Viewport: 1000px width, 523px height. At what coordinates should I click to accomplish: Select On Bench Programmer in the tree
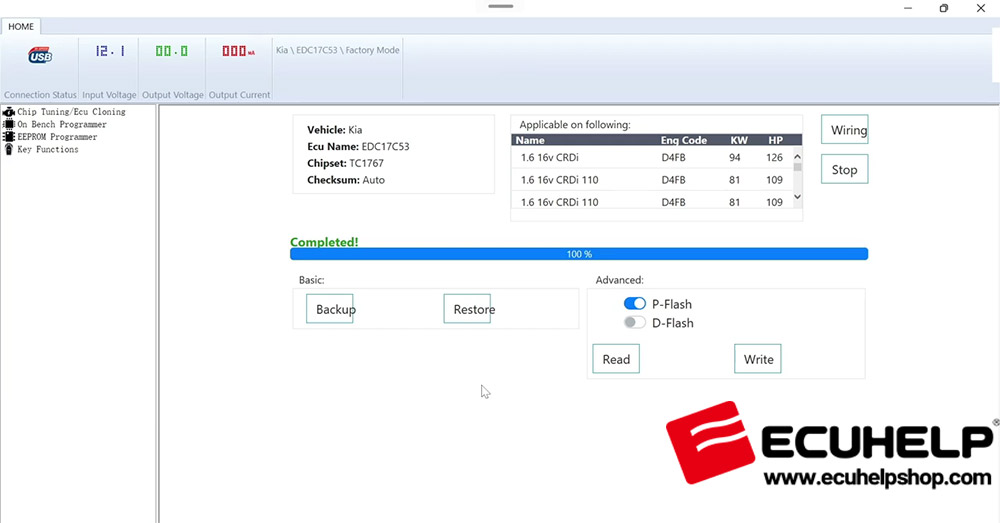(62, 124)
